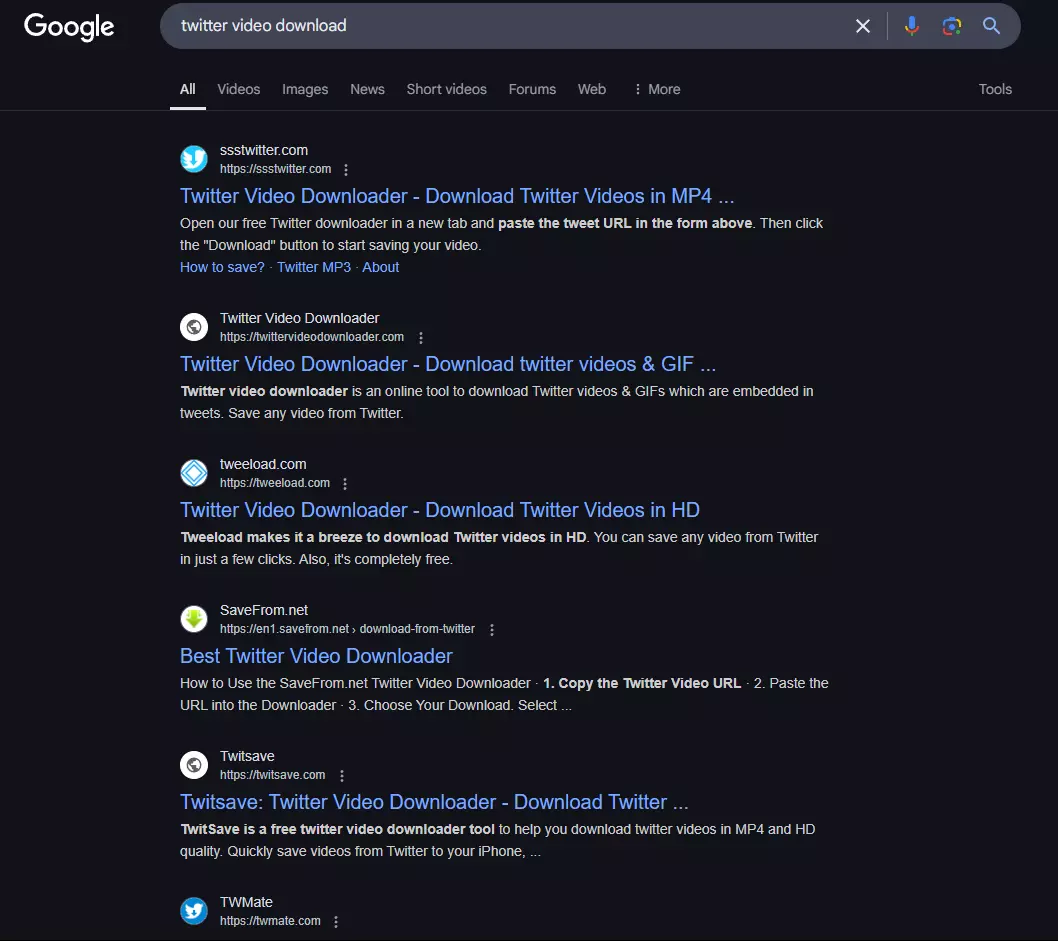The width and height of the screenshot is (1058, 941).
Task: Start voice search with the microphone icon
Action: point(912,26)
